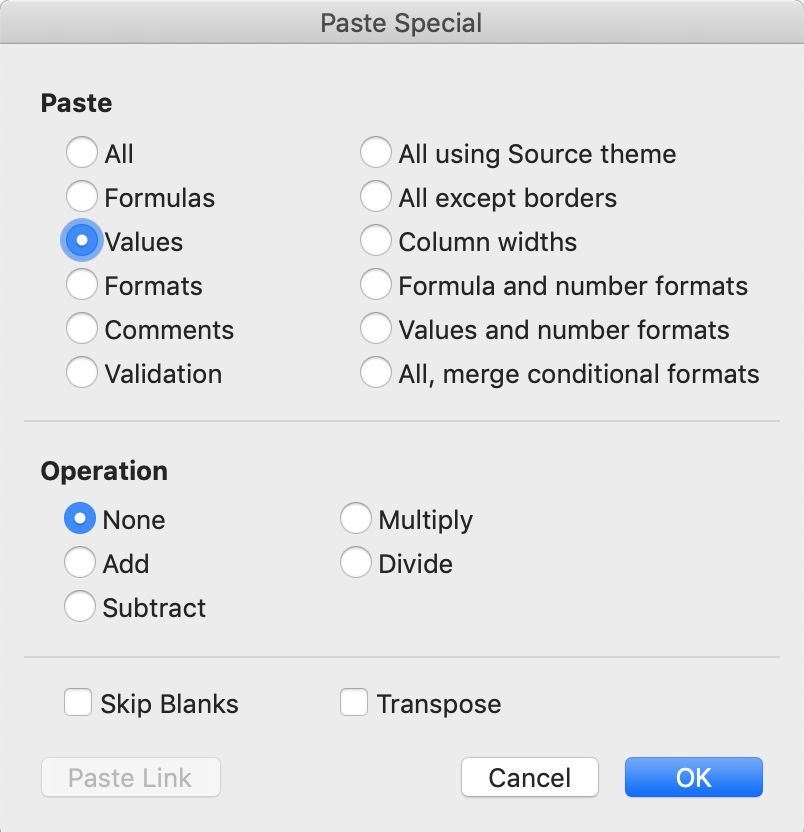804x832 pixels.
Task: Click the Cancel button
Action: tap(529, 778)
